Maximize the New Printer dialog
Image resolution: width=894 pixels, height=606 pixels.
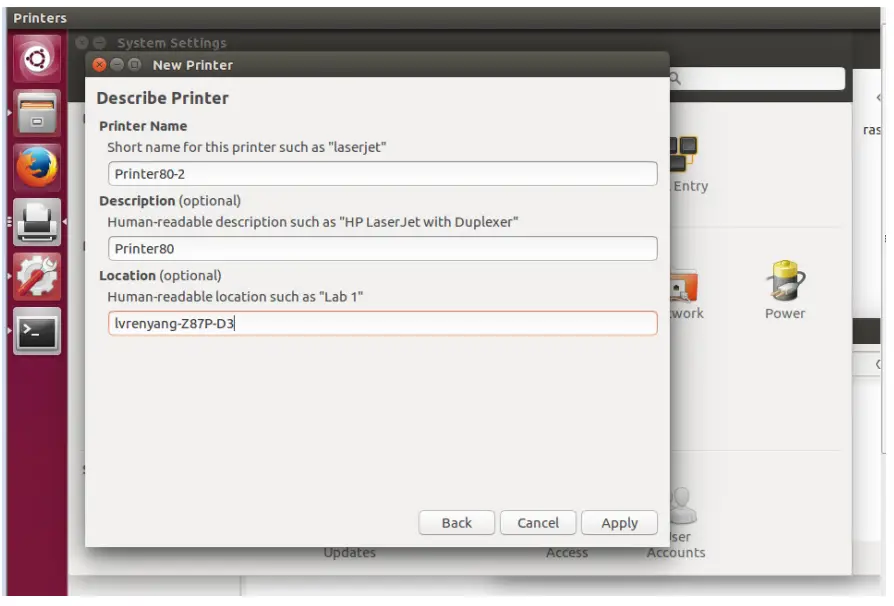tap(135, 65)
